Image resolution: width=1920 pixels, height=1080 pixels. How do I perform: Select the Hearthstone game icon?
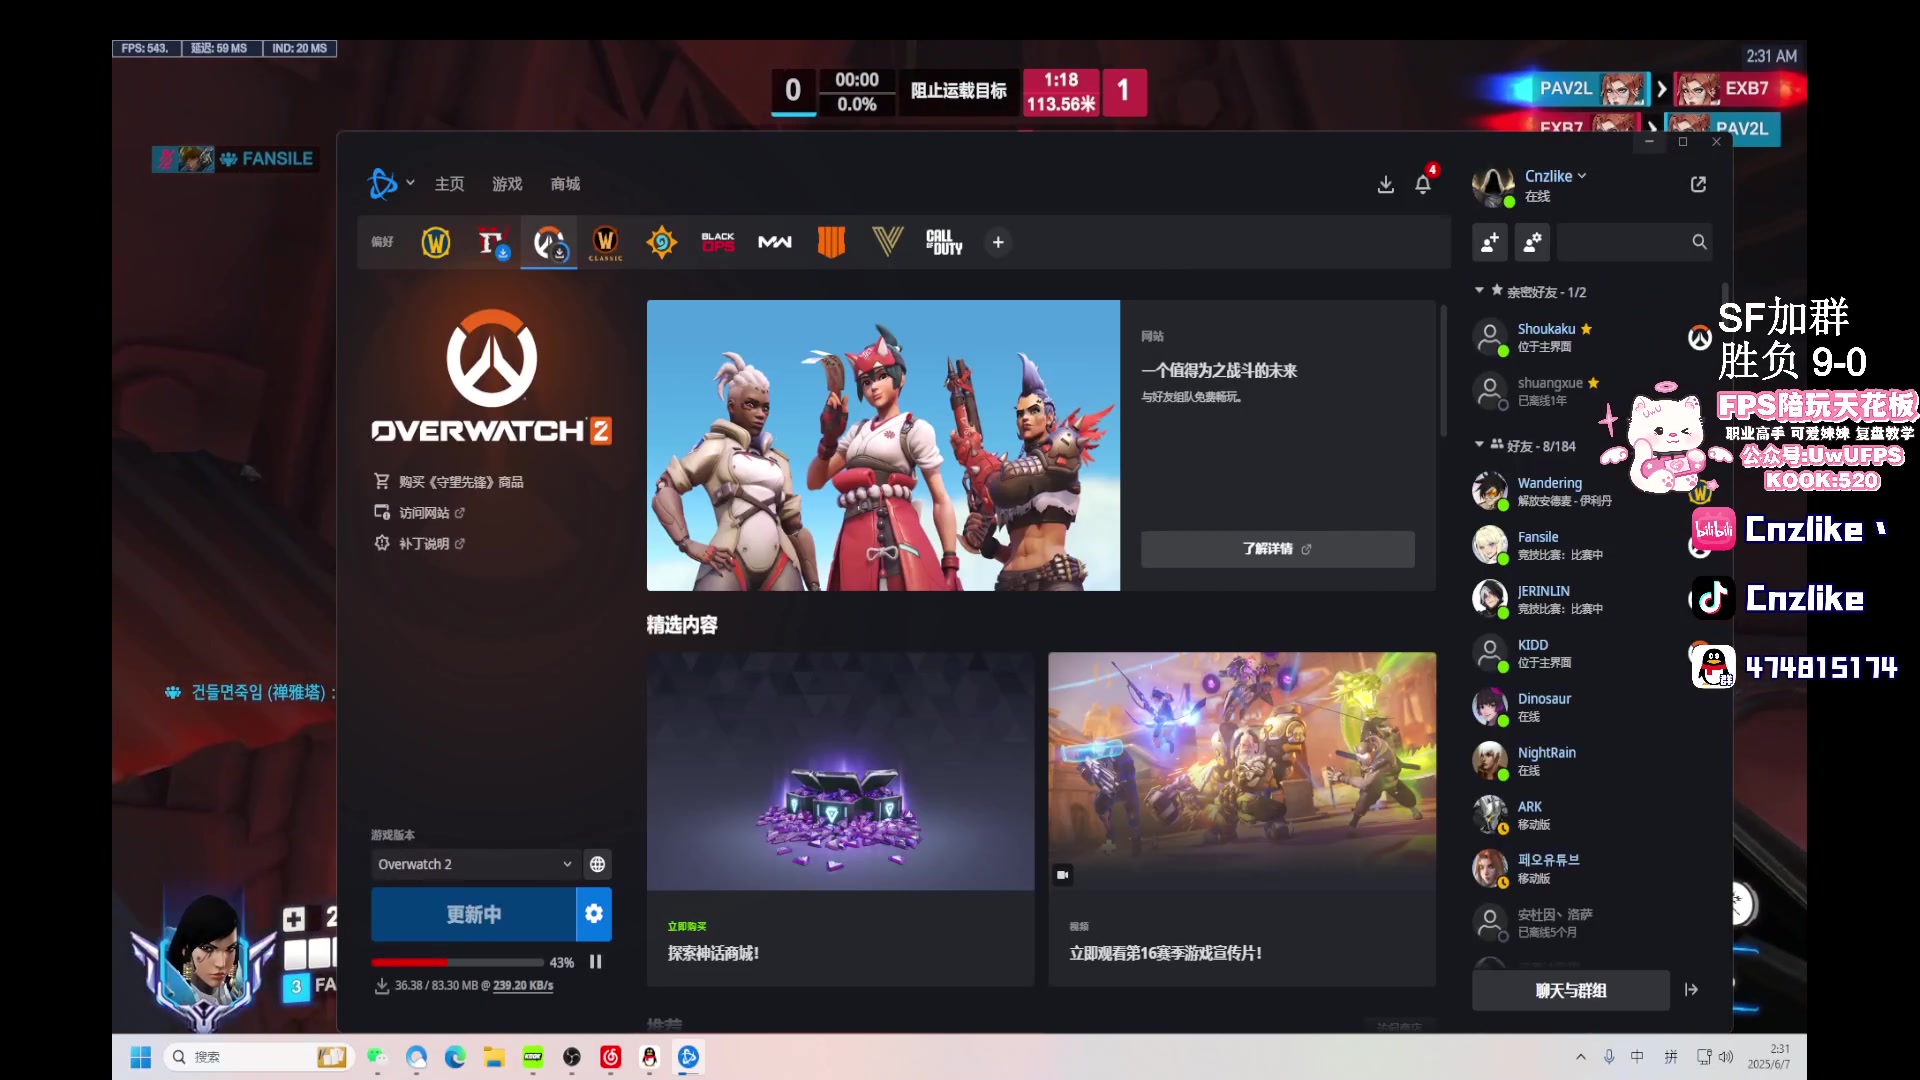(661, 242)
